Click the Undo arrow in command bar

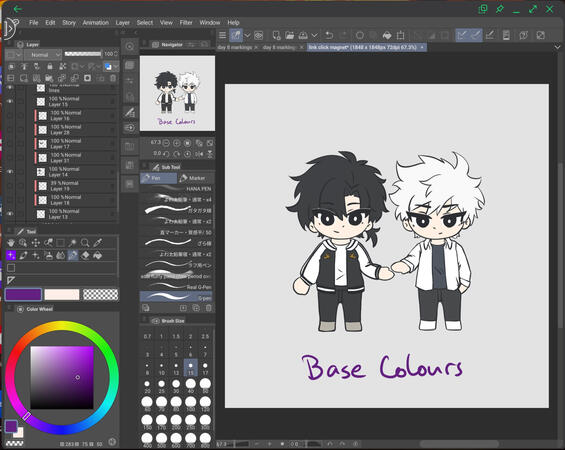pos(329,35)
